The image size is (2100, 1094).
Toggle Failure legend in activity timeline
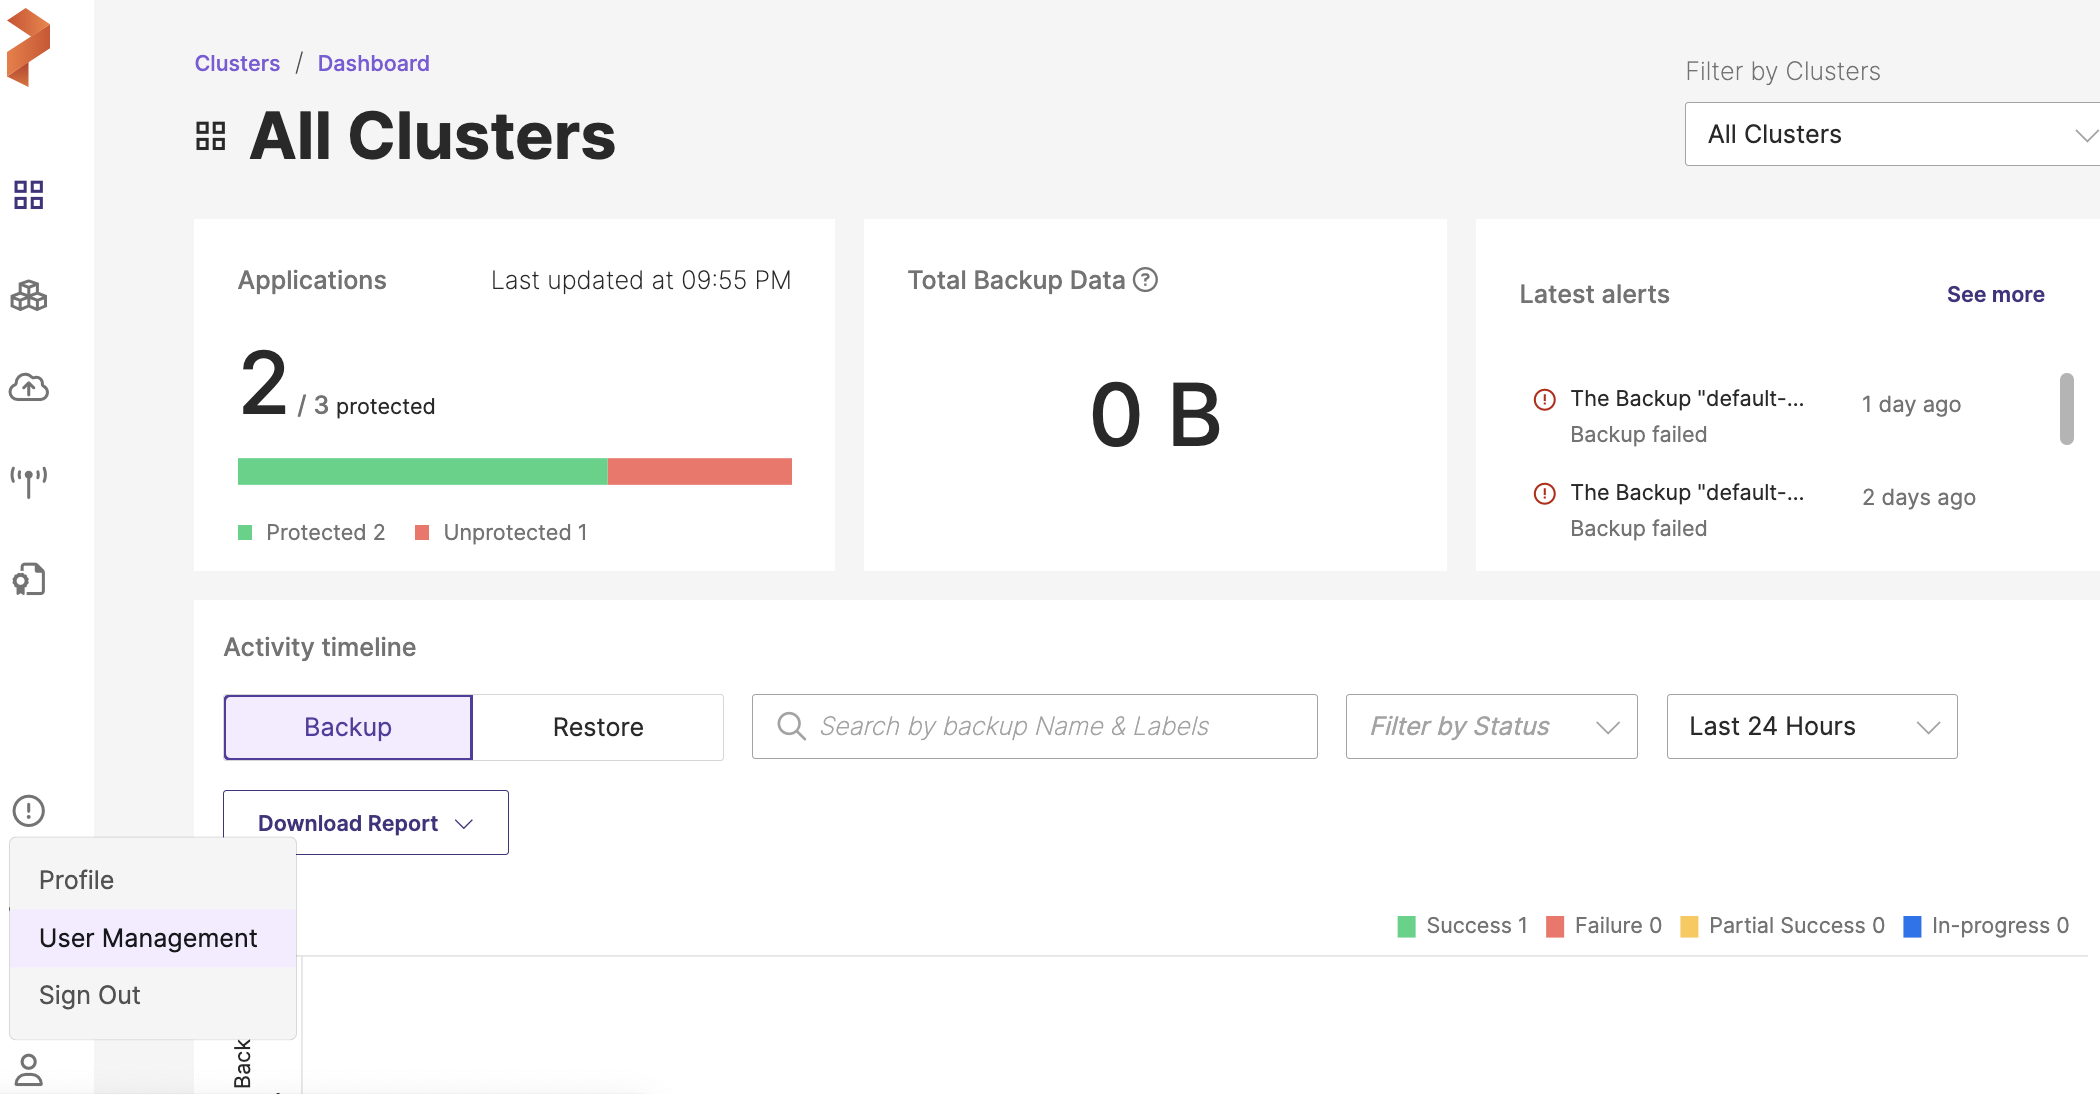[x=1604, y=926]
